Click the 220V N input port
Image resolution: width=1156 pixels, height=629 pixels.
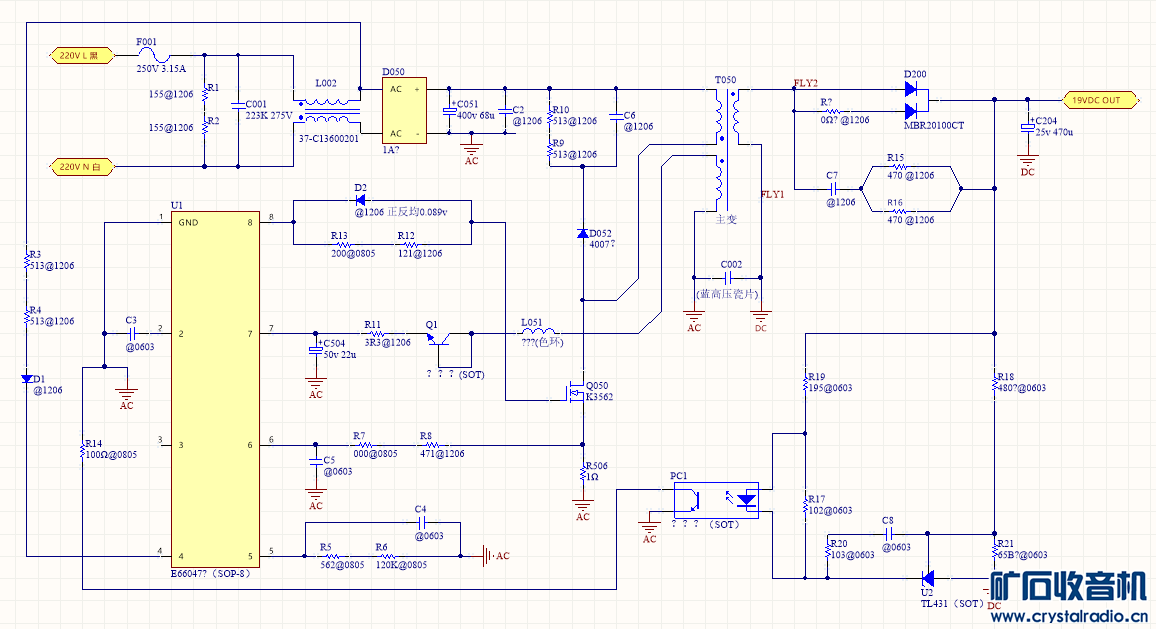(82, 167)
